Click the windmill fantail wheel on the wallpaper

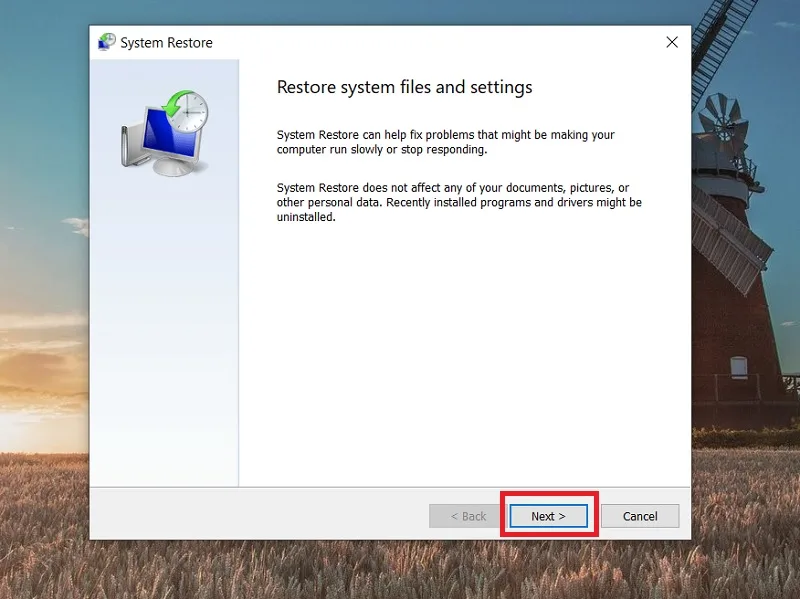[722, 118]
